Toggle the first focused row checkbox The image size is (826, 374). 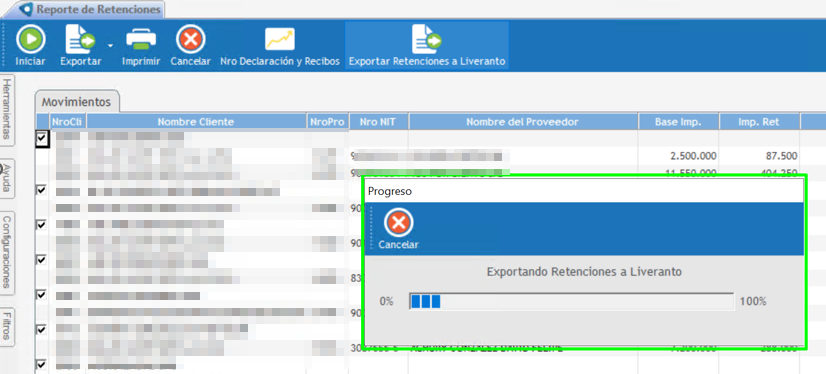click(42, 139)
